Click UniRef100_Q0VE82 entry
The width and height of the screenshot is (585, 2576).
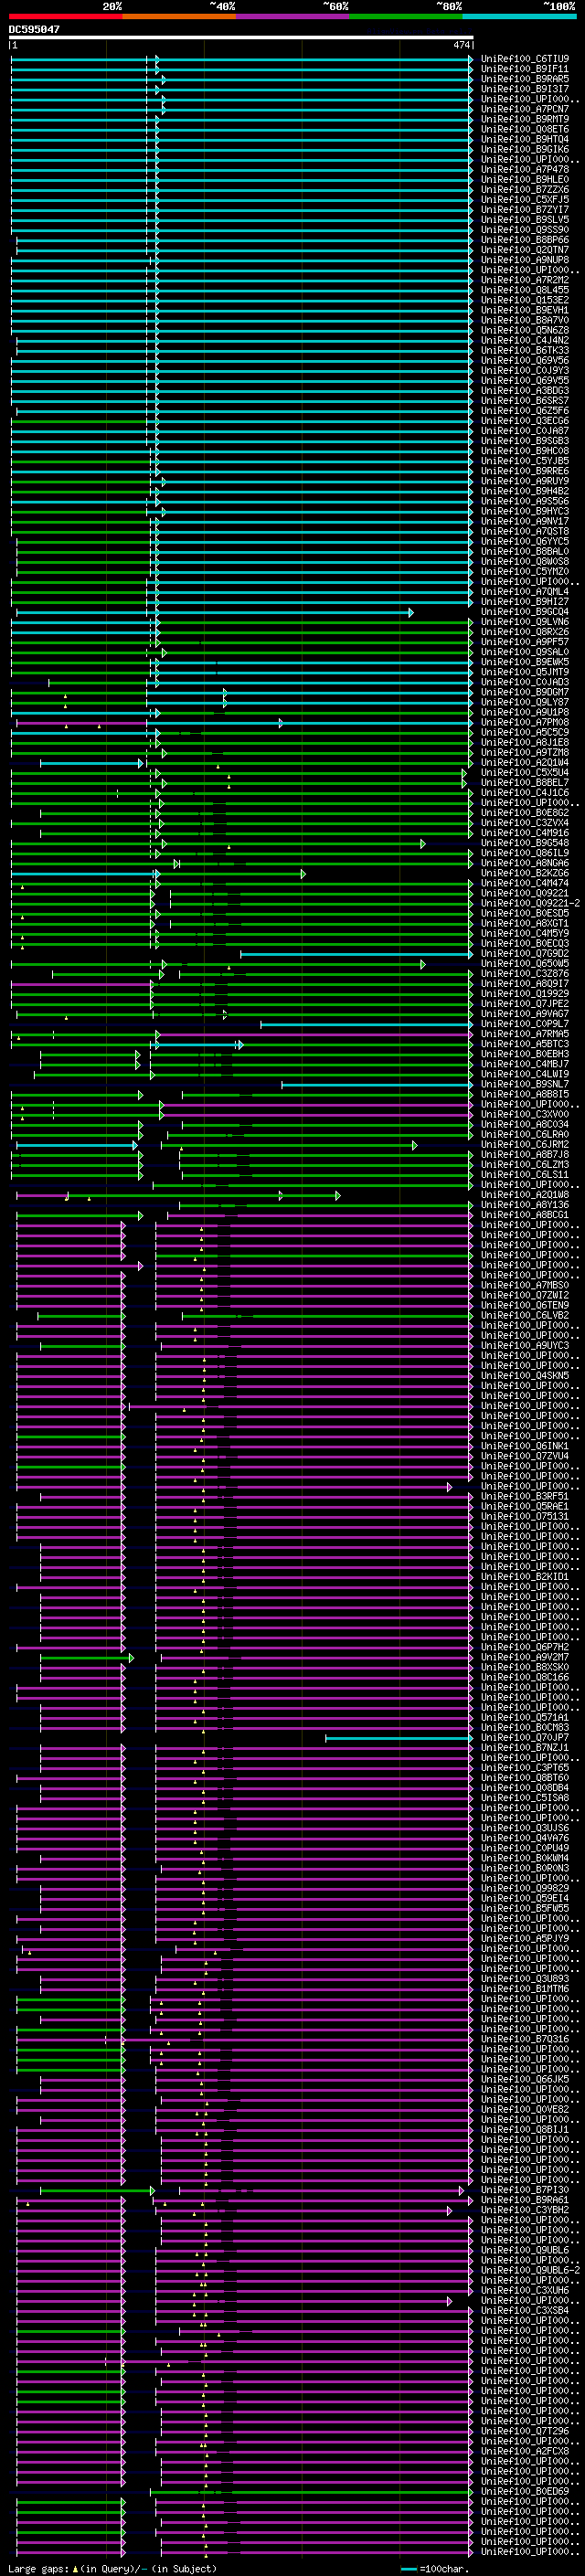pyautogui.click(x=525, y=2109)
